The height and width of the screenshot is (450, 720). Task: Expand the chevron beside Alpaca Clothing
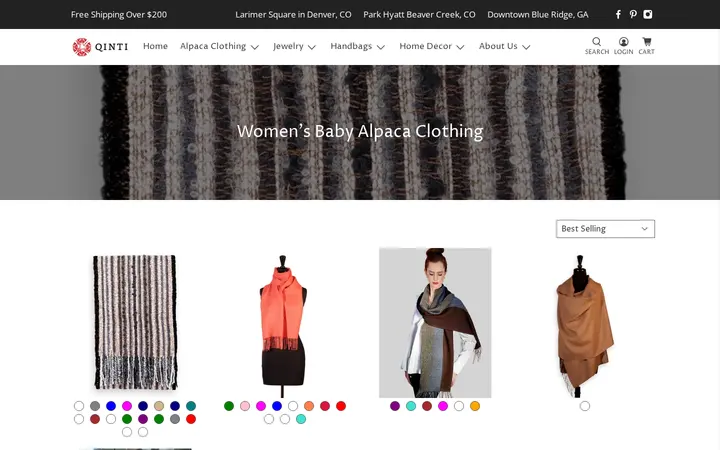coord(255,47)
